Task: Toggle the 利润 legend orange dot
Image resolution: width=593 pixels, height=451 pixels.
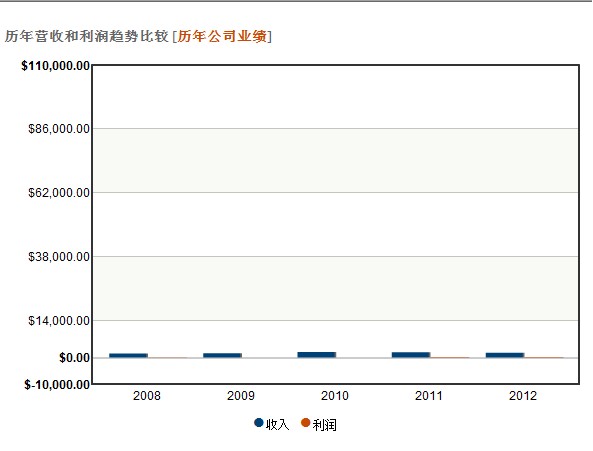Action: click(306, 423)
